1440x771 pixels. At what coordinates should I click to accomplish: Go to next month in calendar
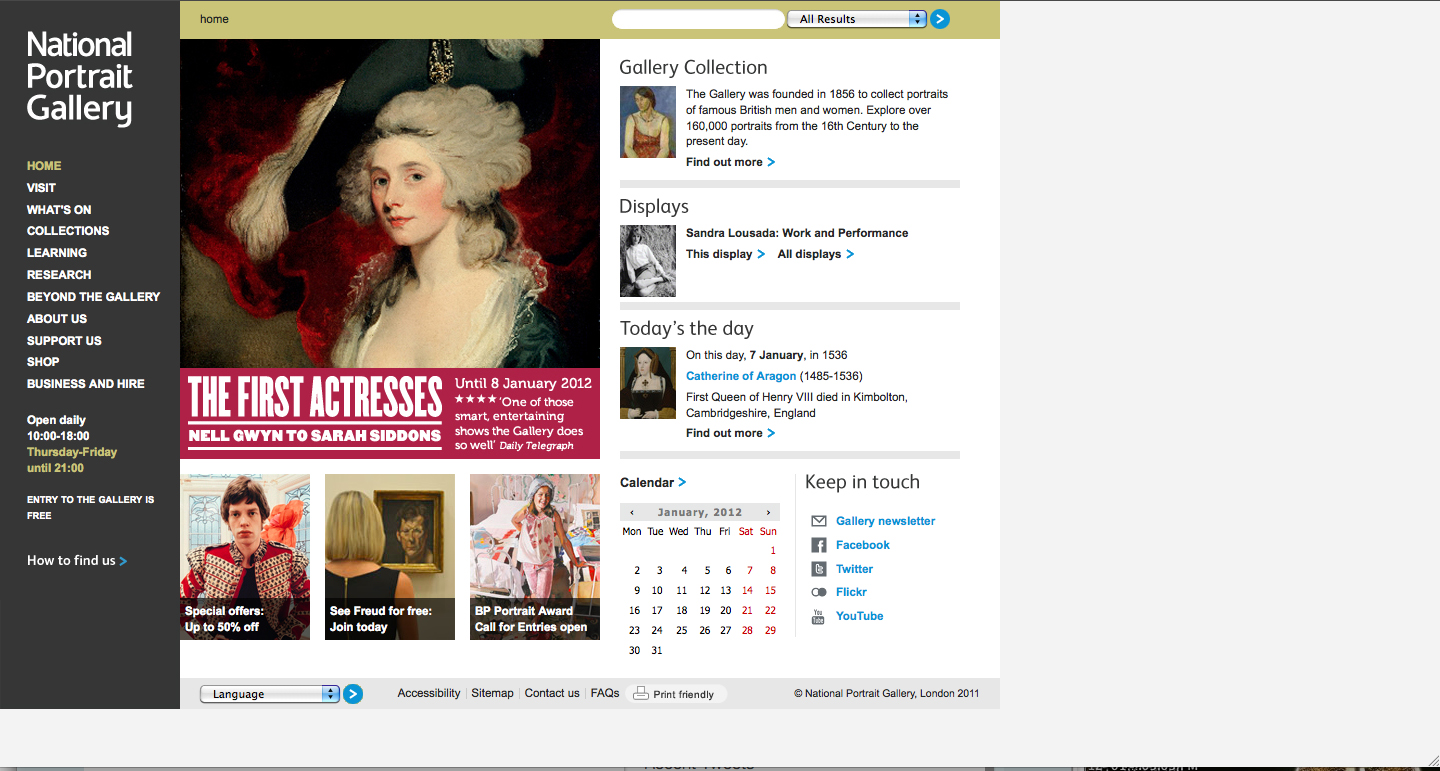[768, 513]
